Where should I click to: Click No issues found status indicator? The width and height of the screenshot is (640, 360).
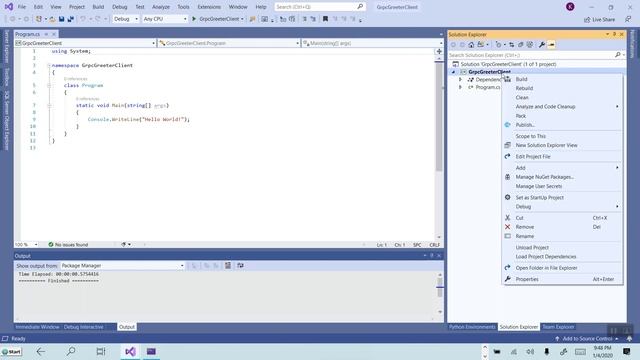click(68, 244)
